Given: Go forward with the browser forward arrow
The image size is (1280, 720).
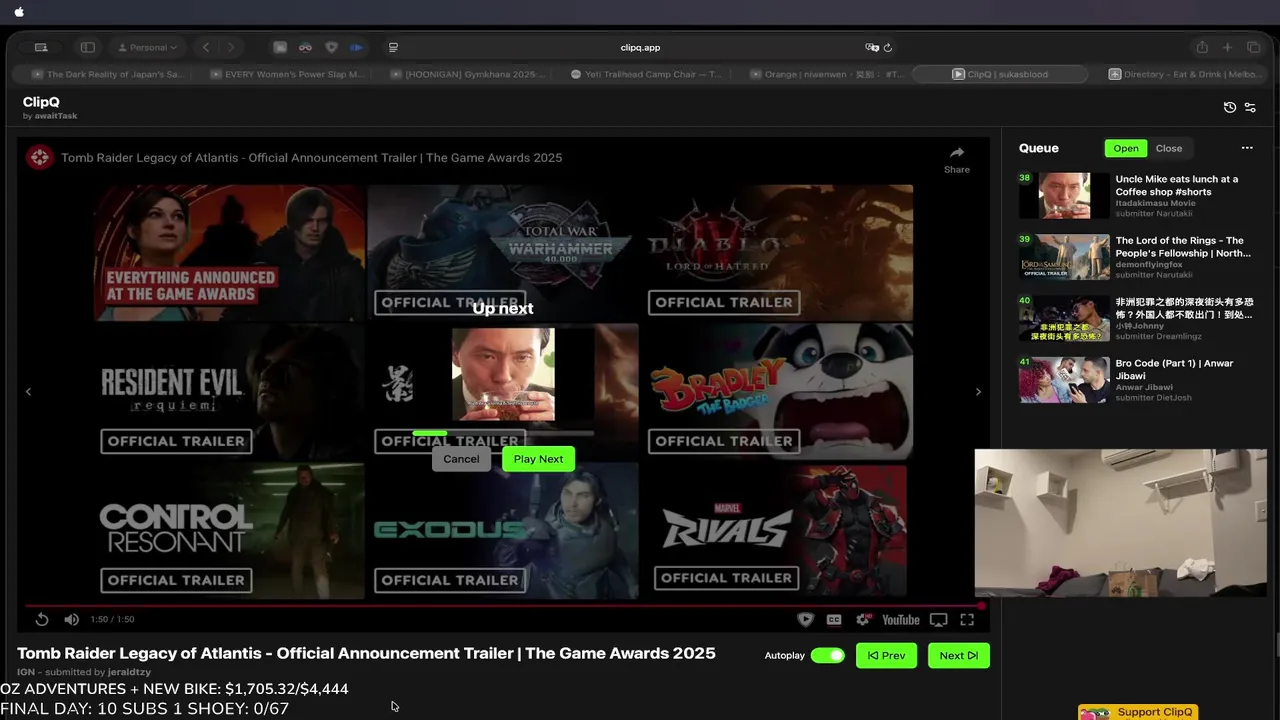Looking at the screenshot, I should (231, 47).
